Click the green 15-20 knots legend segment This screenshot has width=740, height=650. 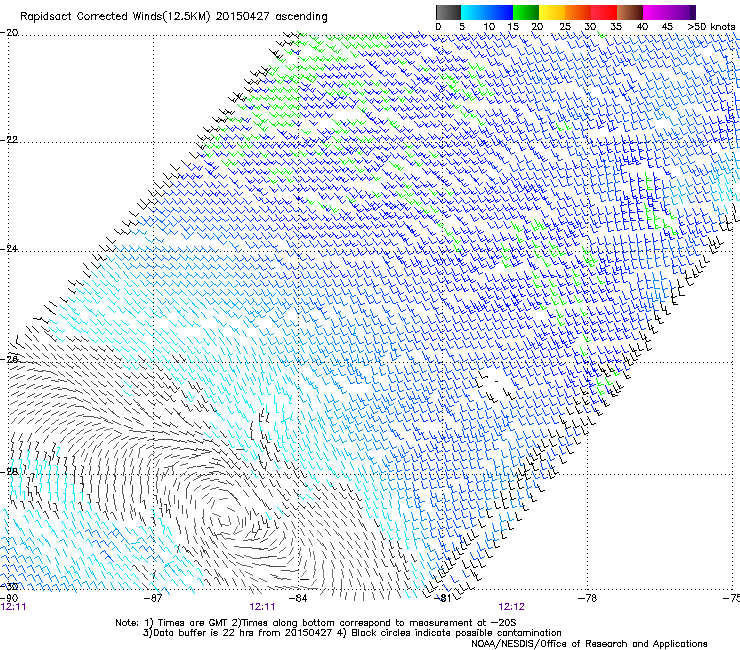526,12
